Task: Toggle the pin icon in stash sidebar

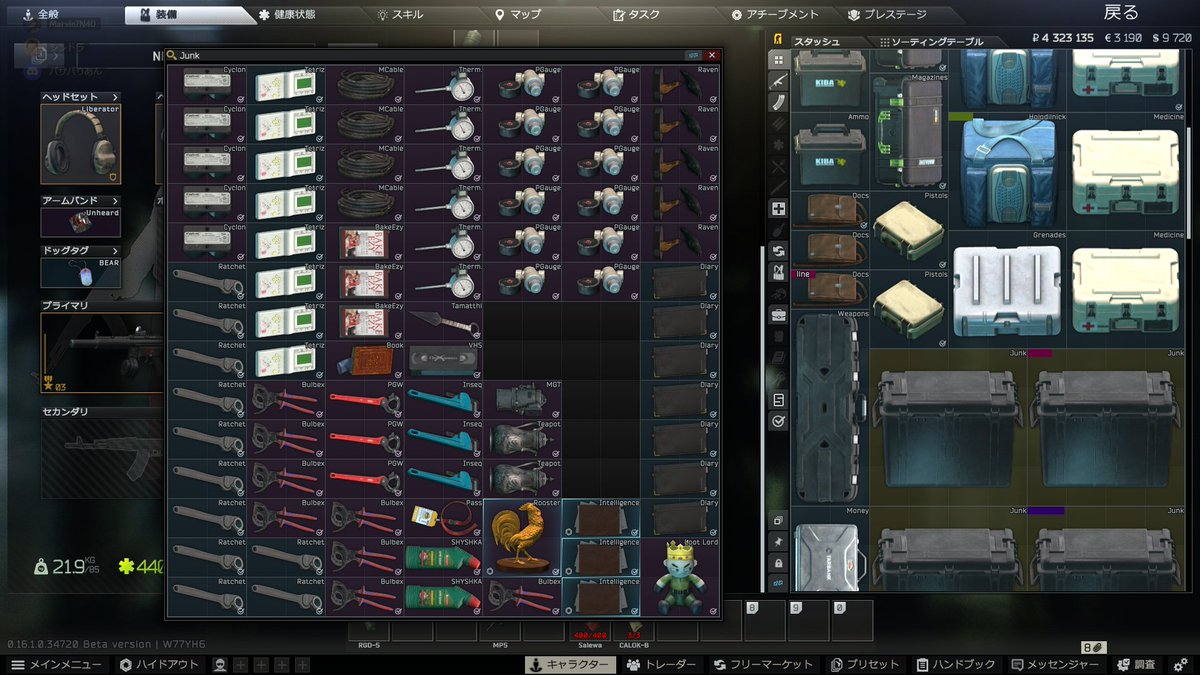Action: pyautogui.click(x=779, y=541)
